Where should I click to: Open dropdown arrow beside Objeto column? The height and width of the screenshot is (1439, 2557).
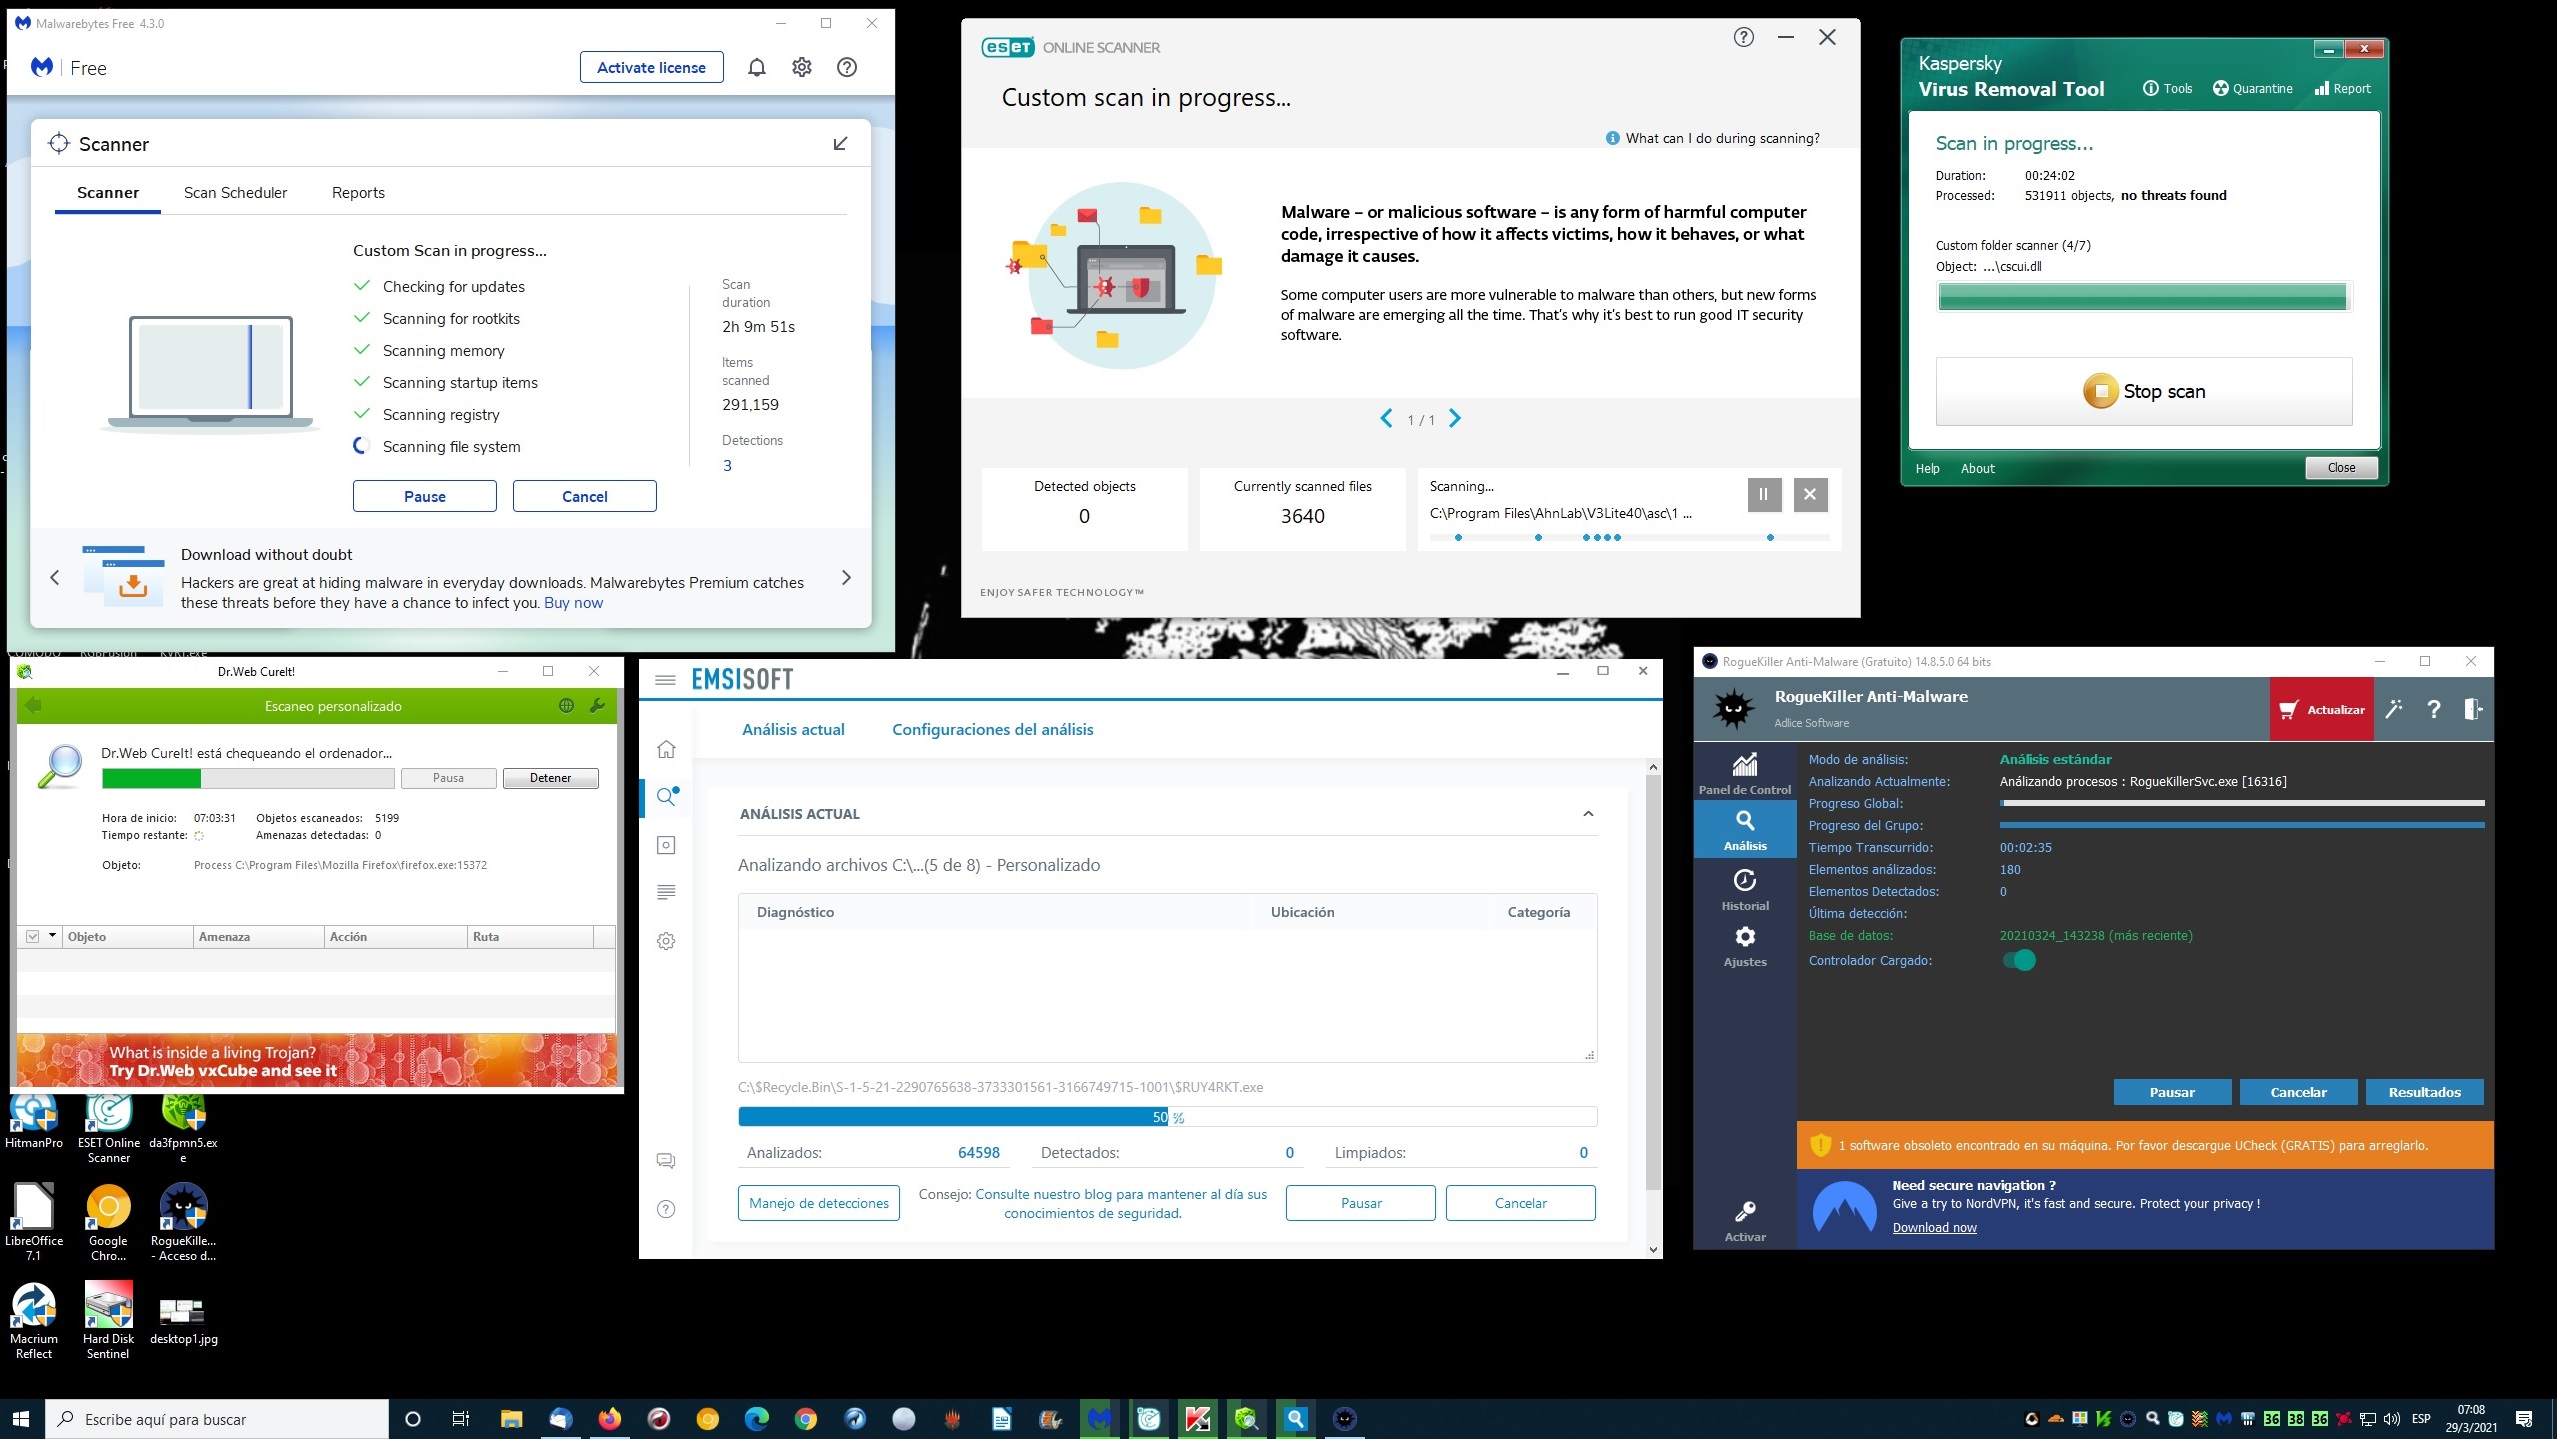coord(52,936)
